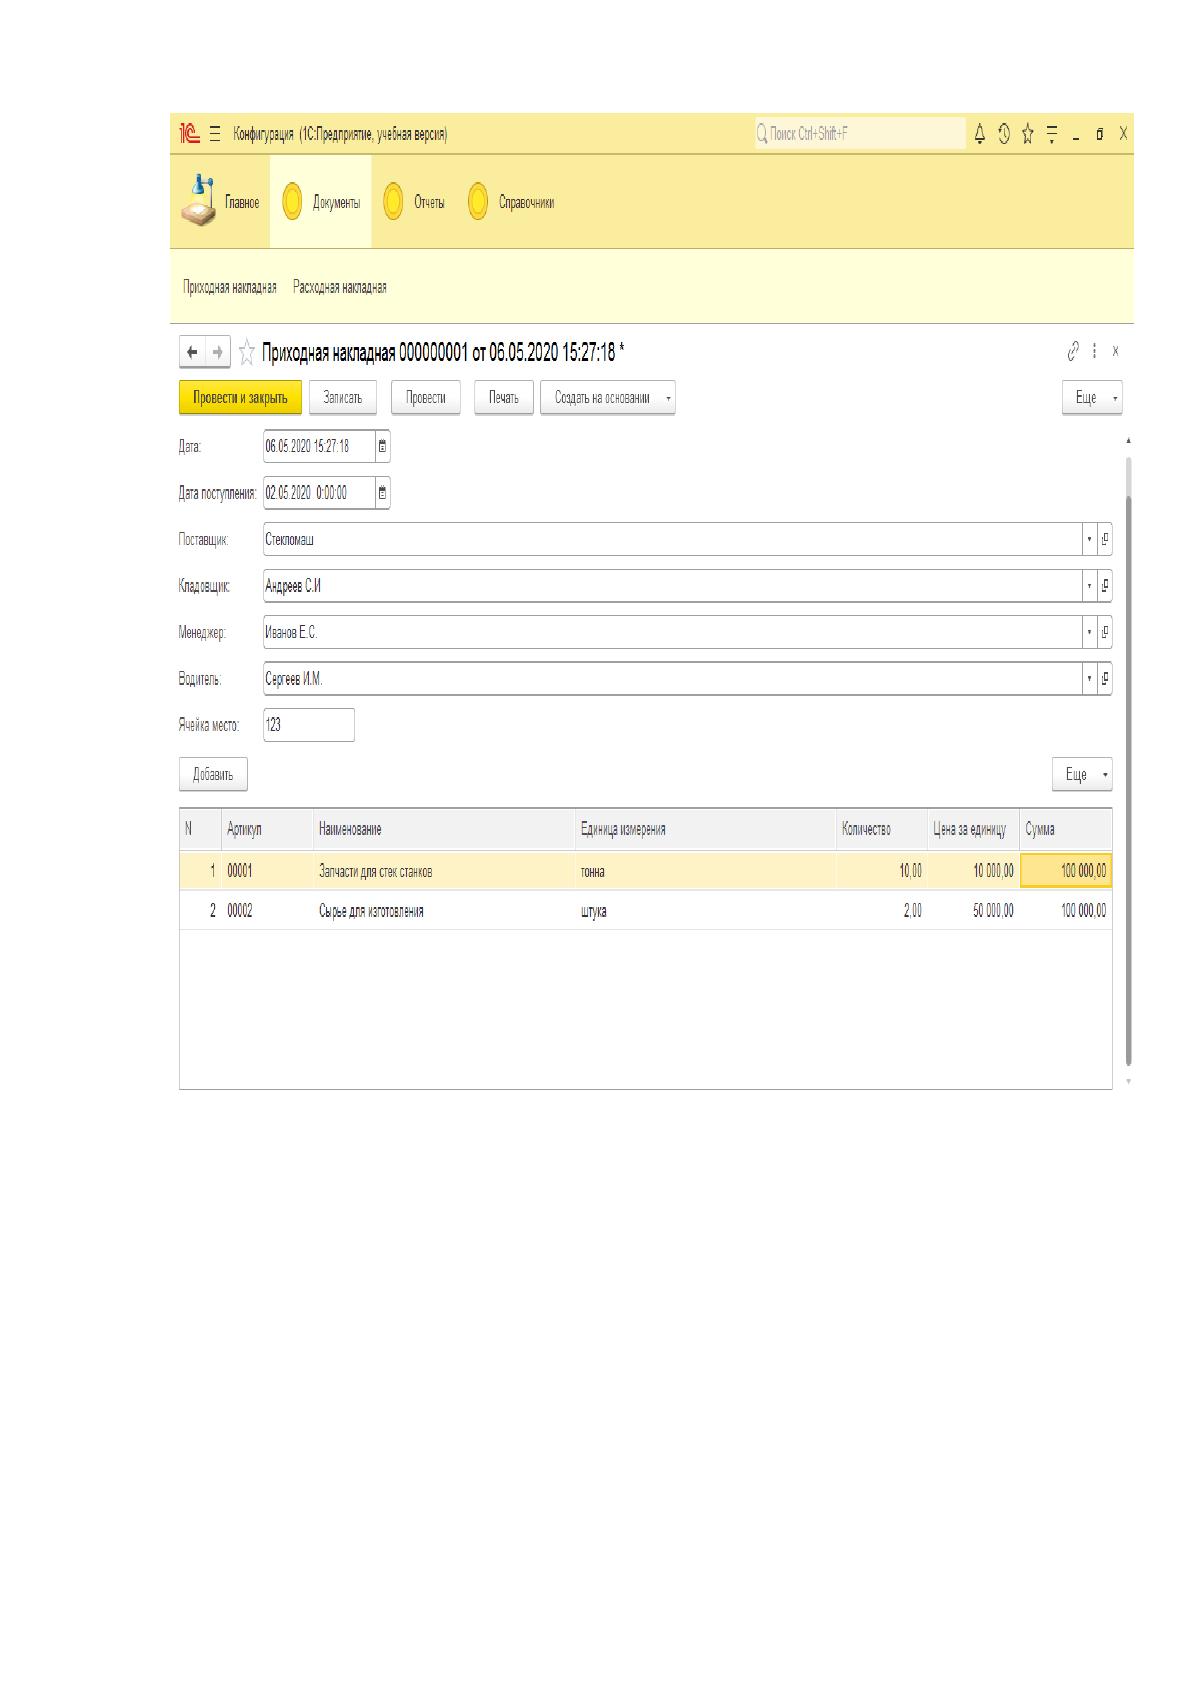Go back with left arrow
Viewport: 1191px width, 1684px height.
click(x=192, y=352)
